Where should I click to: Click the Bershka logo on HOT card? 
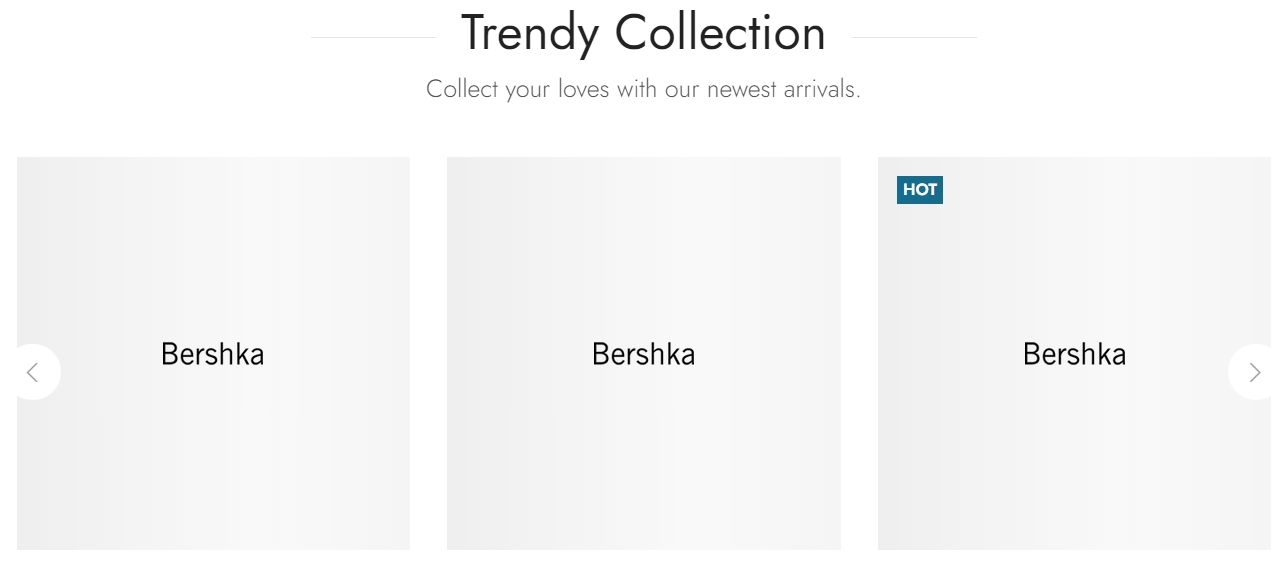[x=1074, y=354]
